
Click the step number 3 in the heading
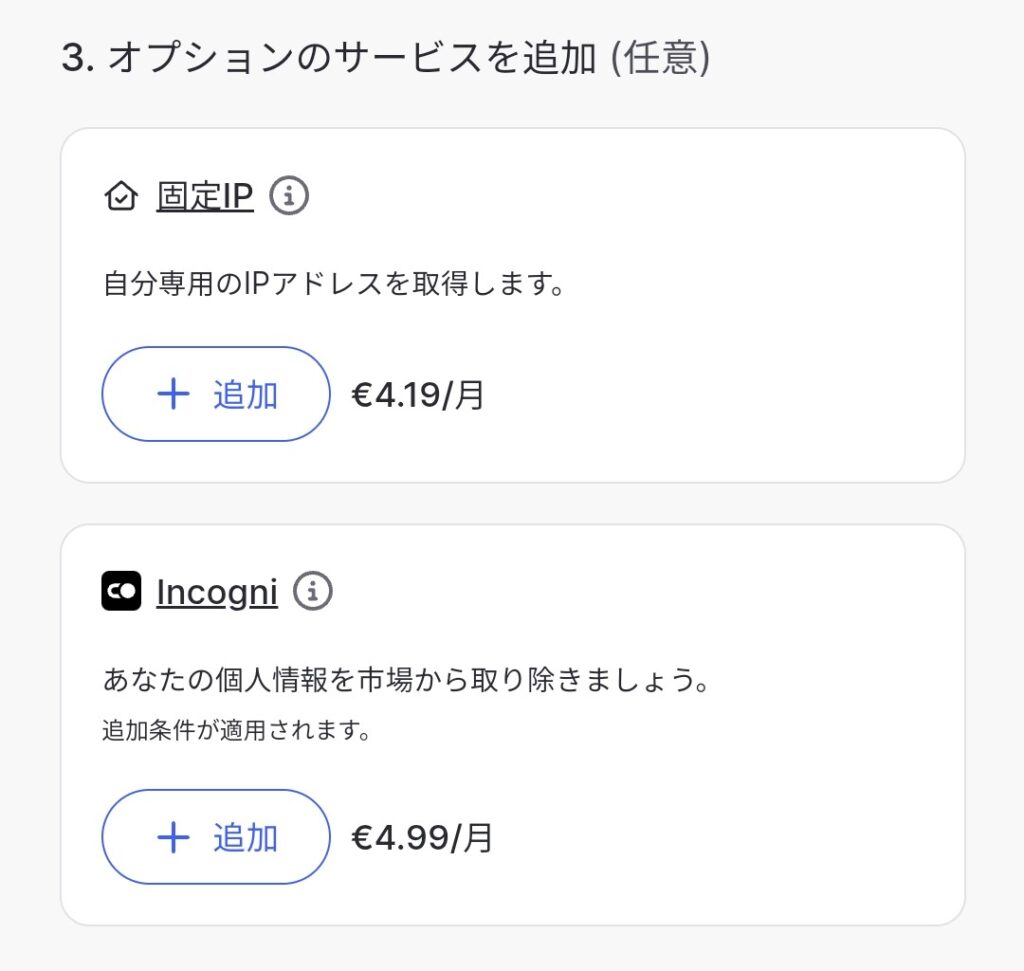[74, 58]
